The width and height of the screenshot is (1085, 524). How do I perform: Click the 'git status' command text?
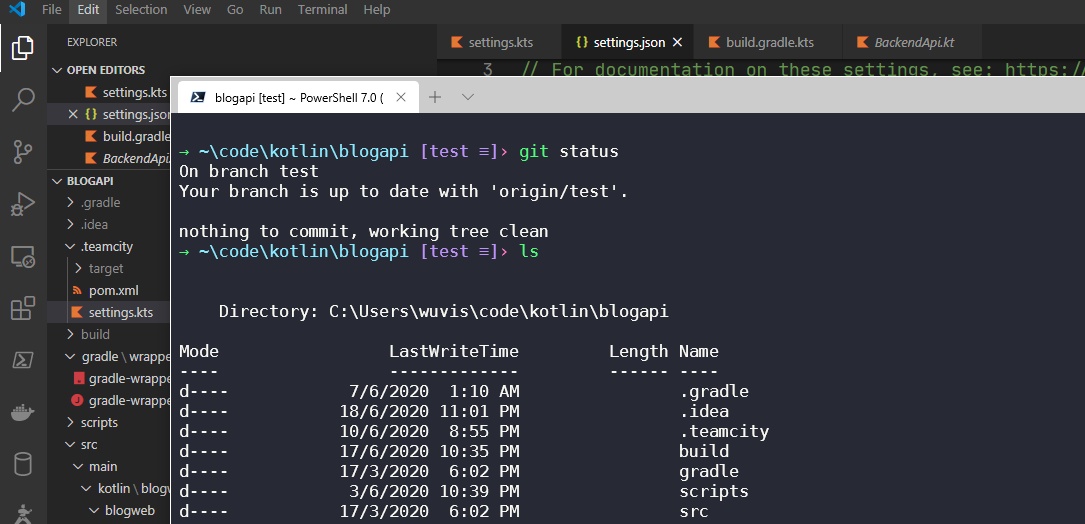[x=569, y=151]
